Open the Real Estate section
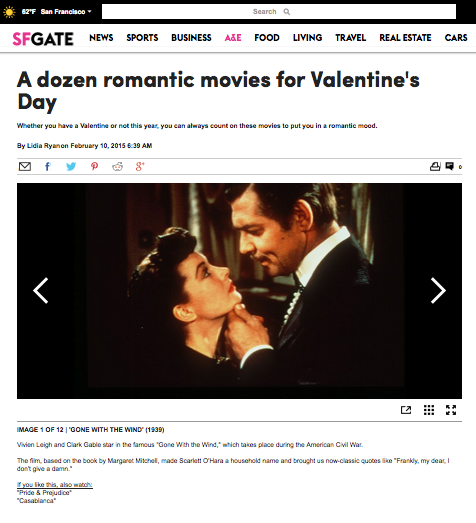This screenshot has height=523, width=476. (405, 38)
